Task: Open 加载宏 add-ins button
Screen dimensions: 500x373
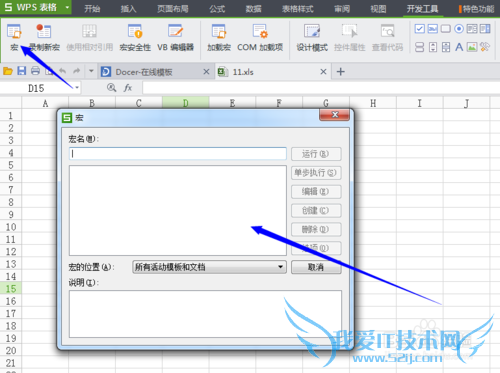Action: [219, 37]
